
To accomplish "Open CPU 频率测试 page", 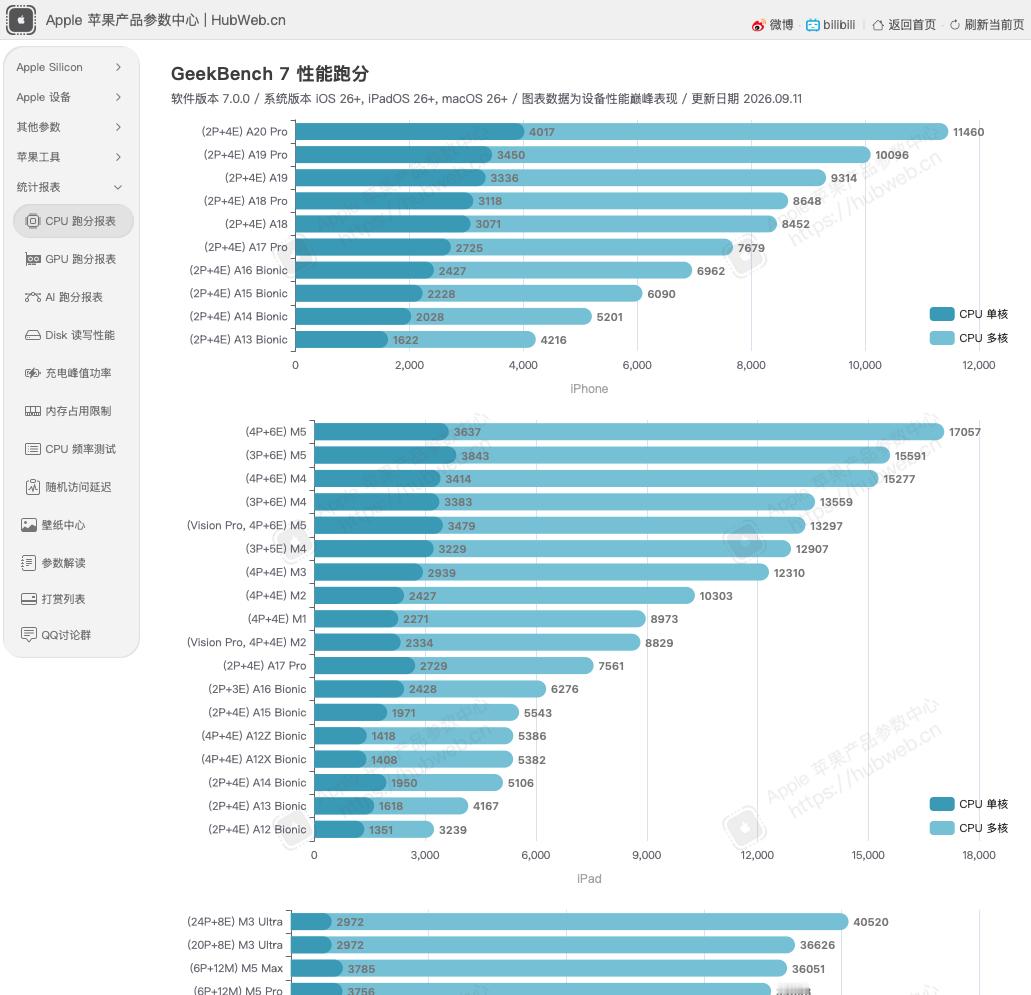I will point(73,449).
